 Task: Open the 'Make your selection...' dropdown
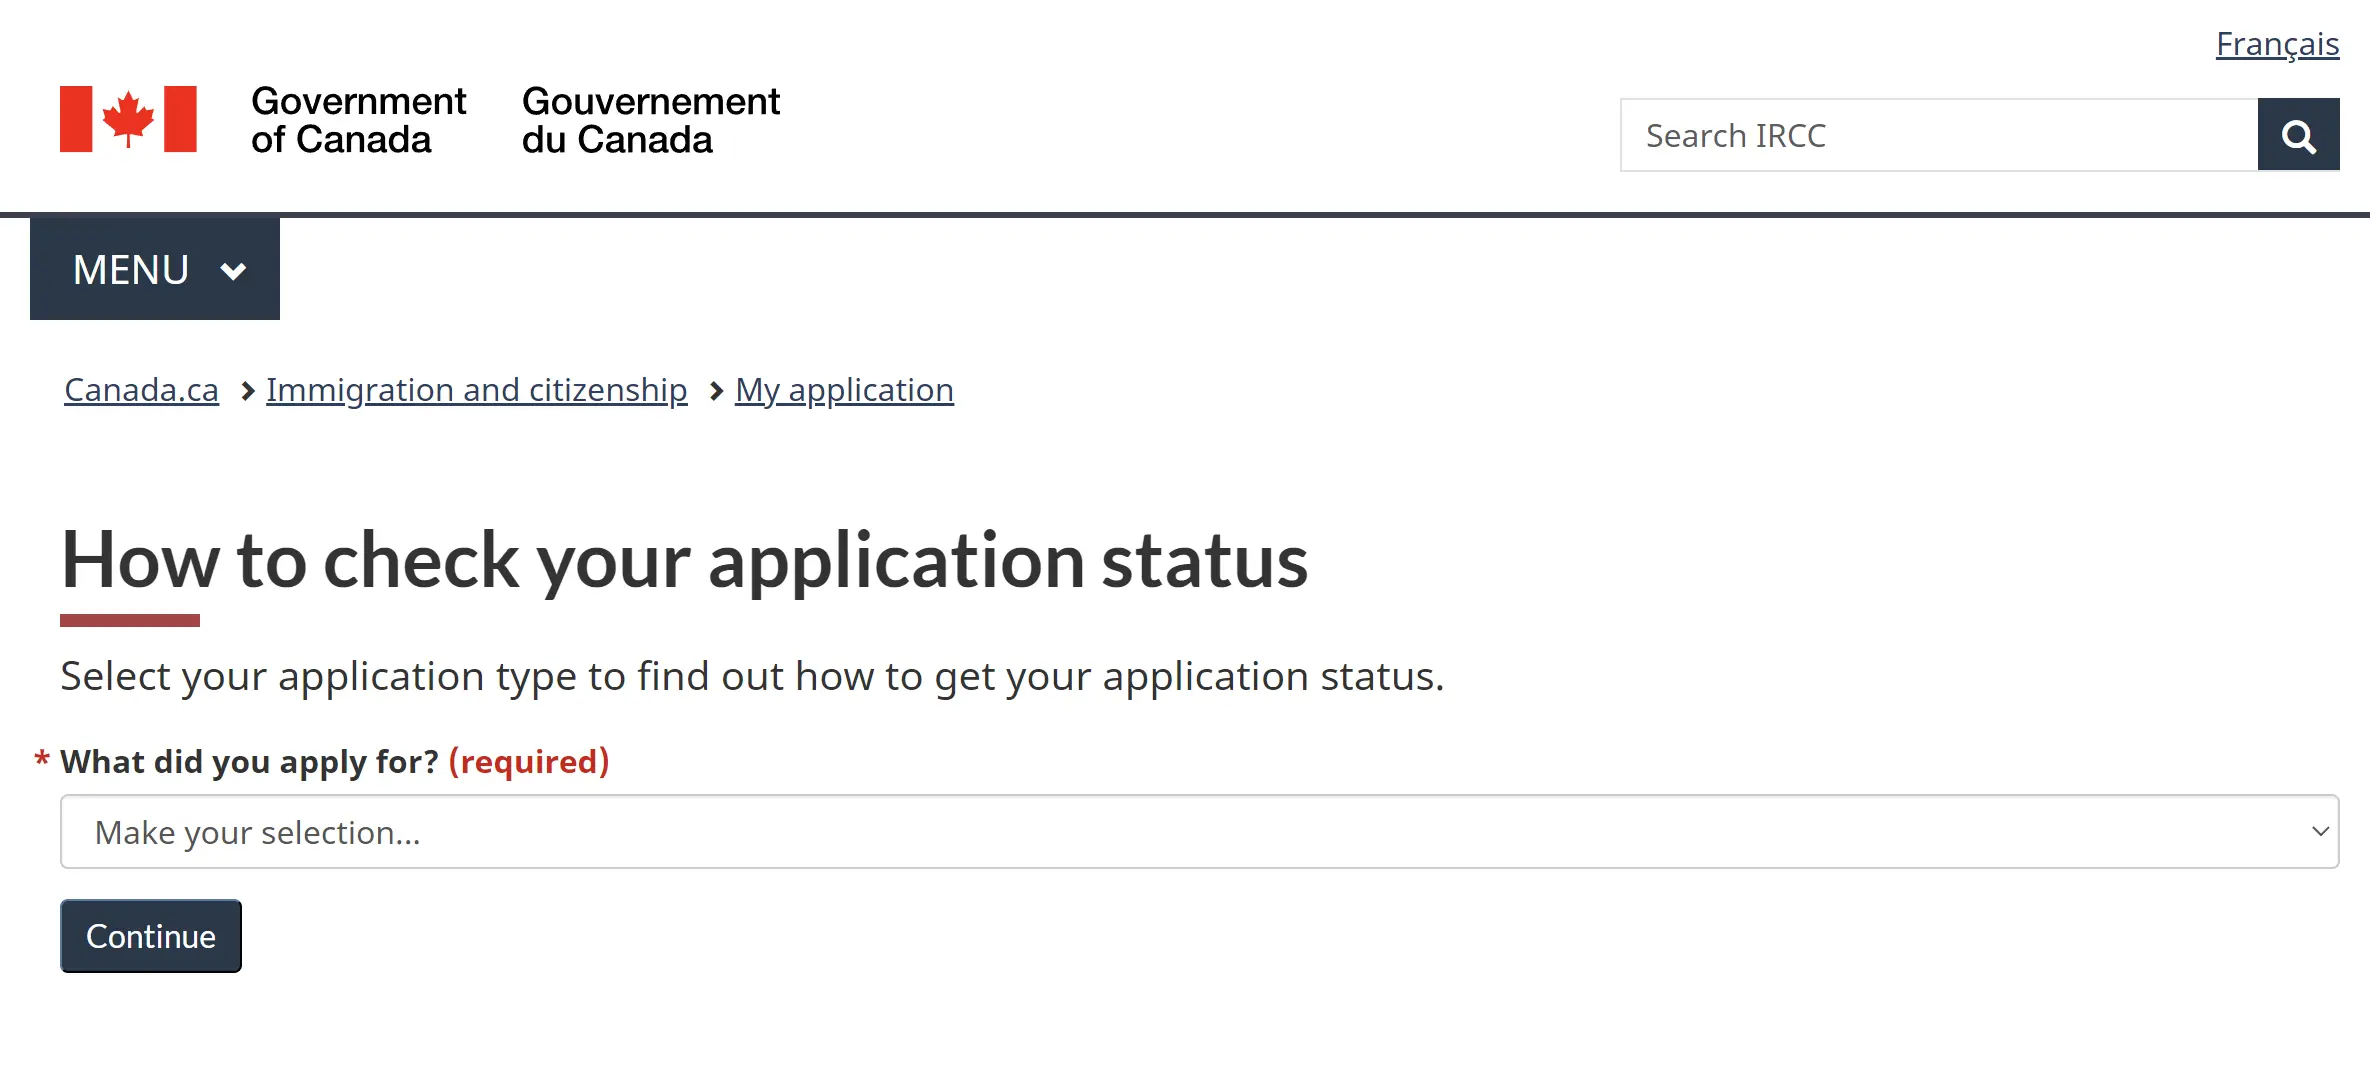point(1199,832)
